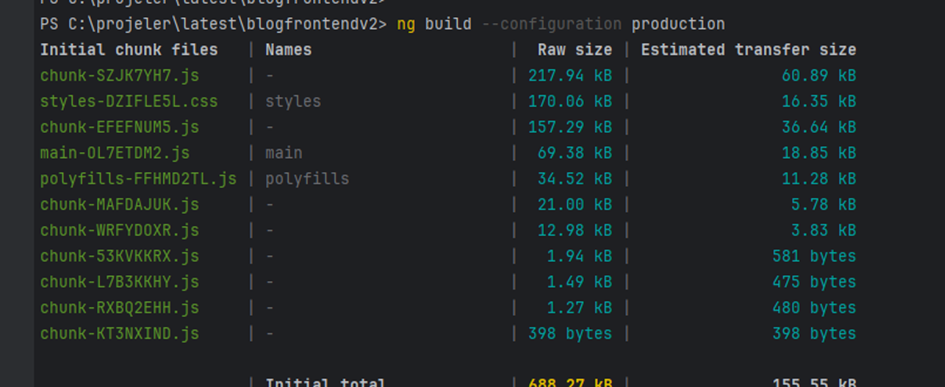Click file name main-OL7ETDM2.js

coord(115,154)
